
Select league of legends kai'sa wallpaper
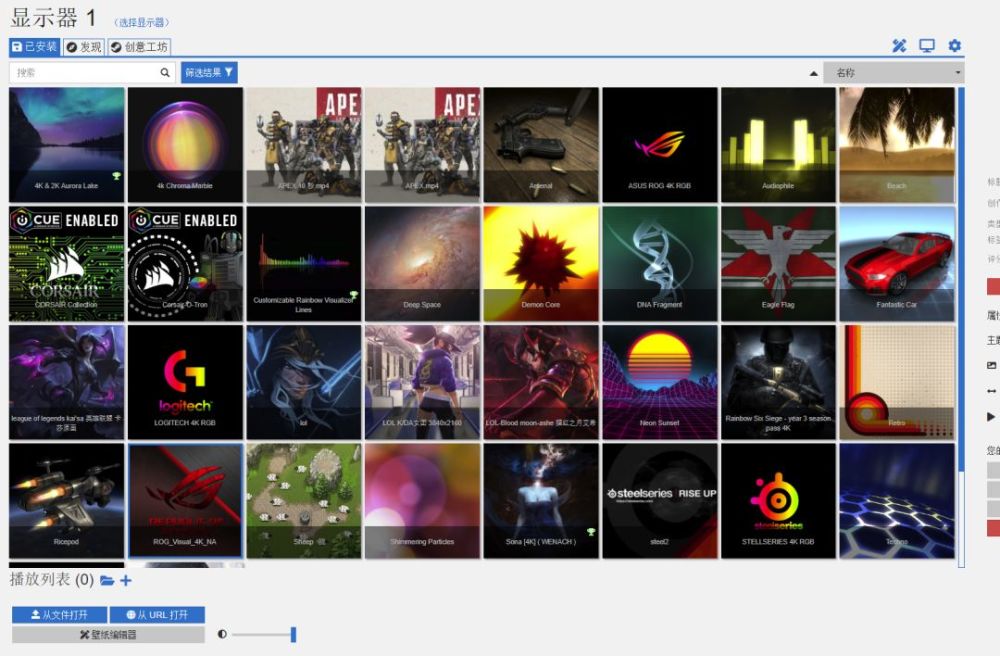67,382
